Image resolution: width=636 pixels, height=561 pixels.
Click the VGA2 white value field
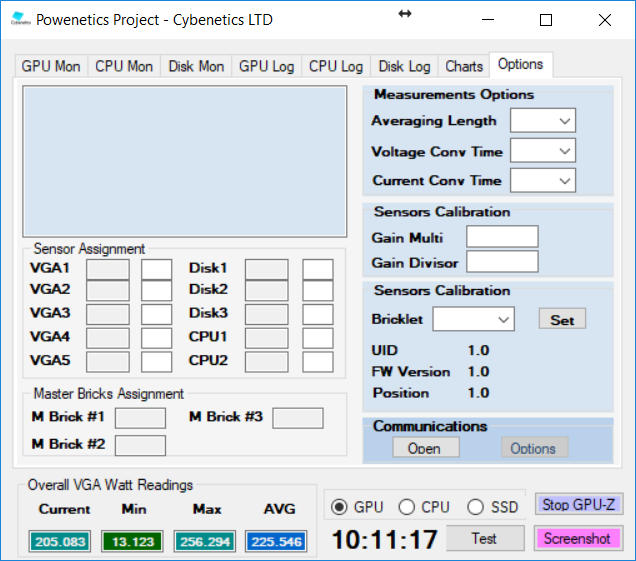point(157,290)
